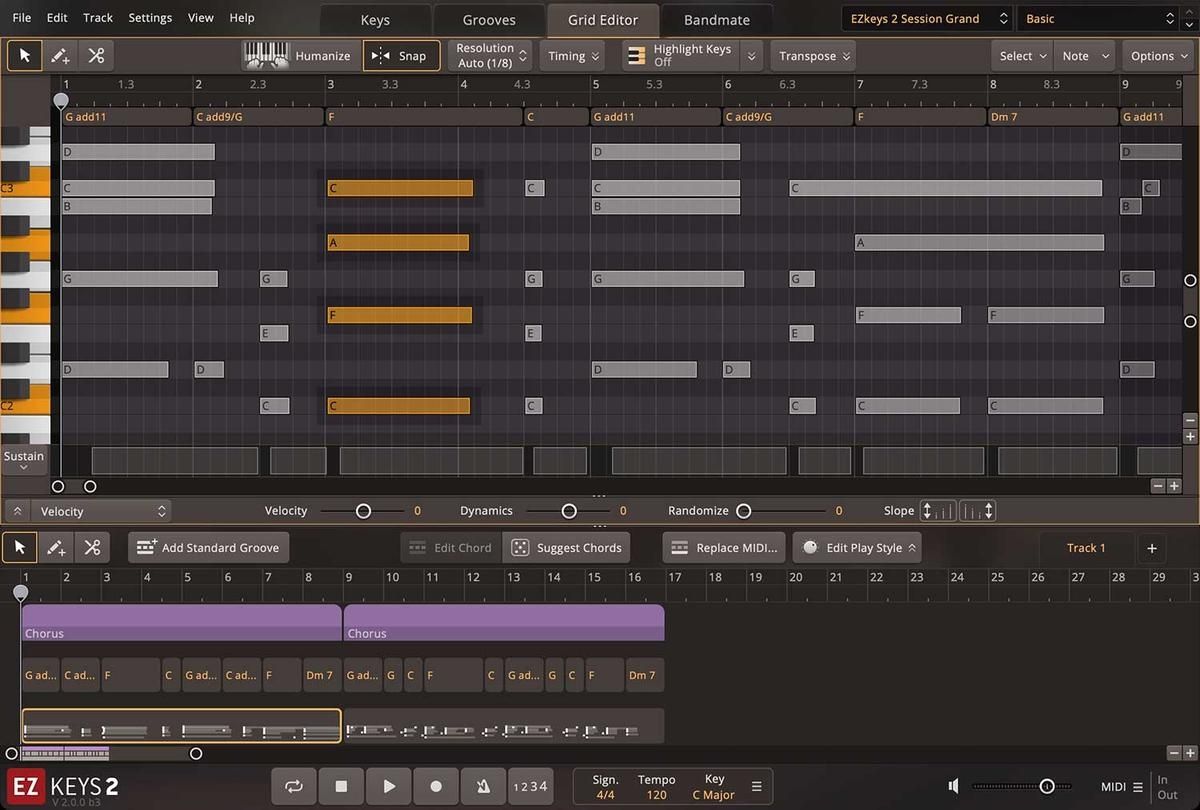Start playback with the play button

coord(389,787)
